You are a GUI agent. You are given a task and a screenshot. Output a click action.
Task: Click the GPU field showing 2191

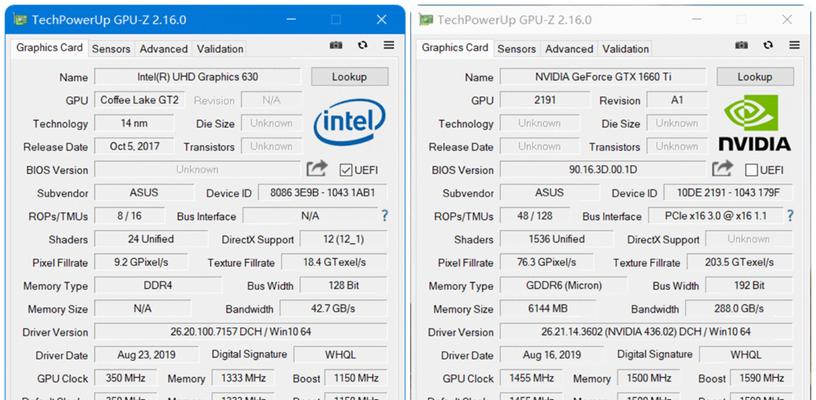tap(544, 100)
